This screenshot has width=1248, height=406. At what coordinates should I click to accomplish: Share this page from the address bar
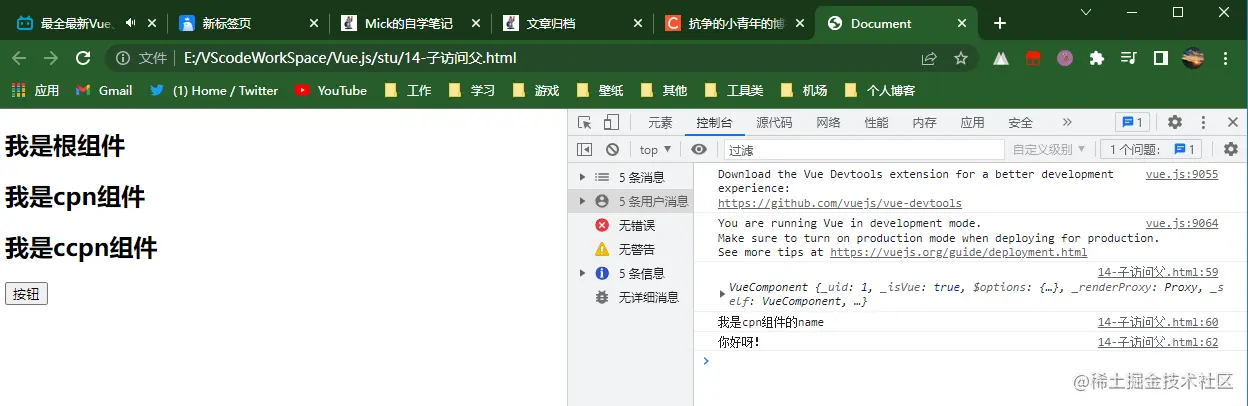click(929, 58)
